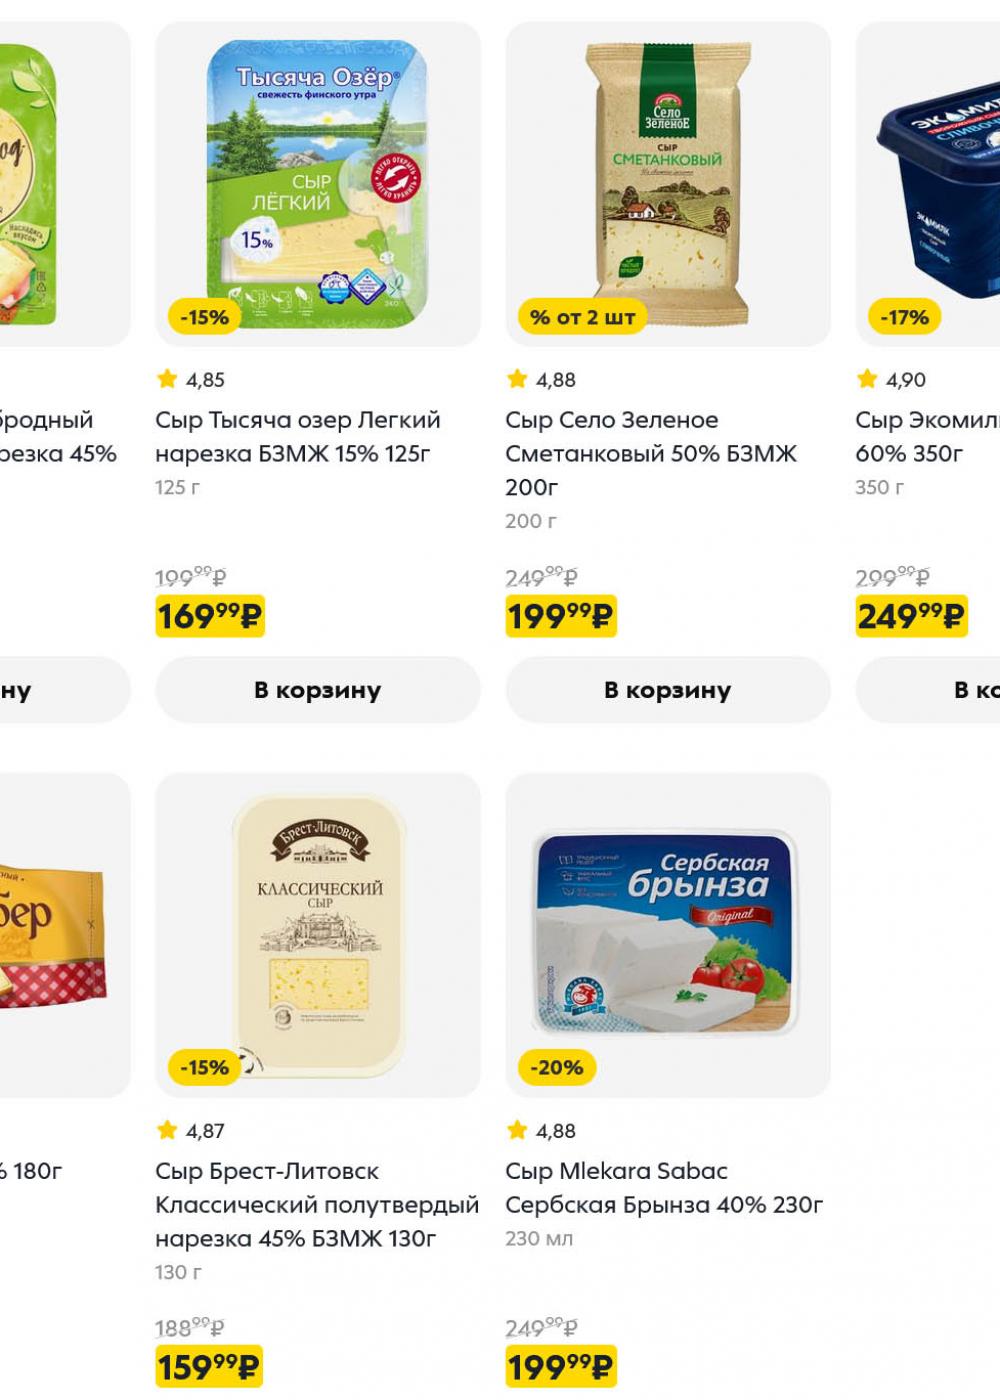Click the star icon beside rating 4,88 Село Зеленое
This screenshot has height=1400, width=1000.
(x=517, y=379)
